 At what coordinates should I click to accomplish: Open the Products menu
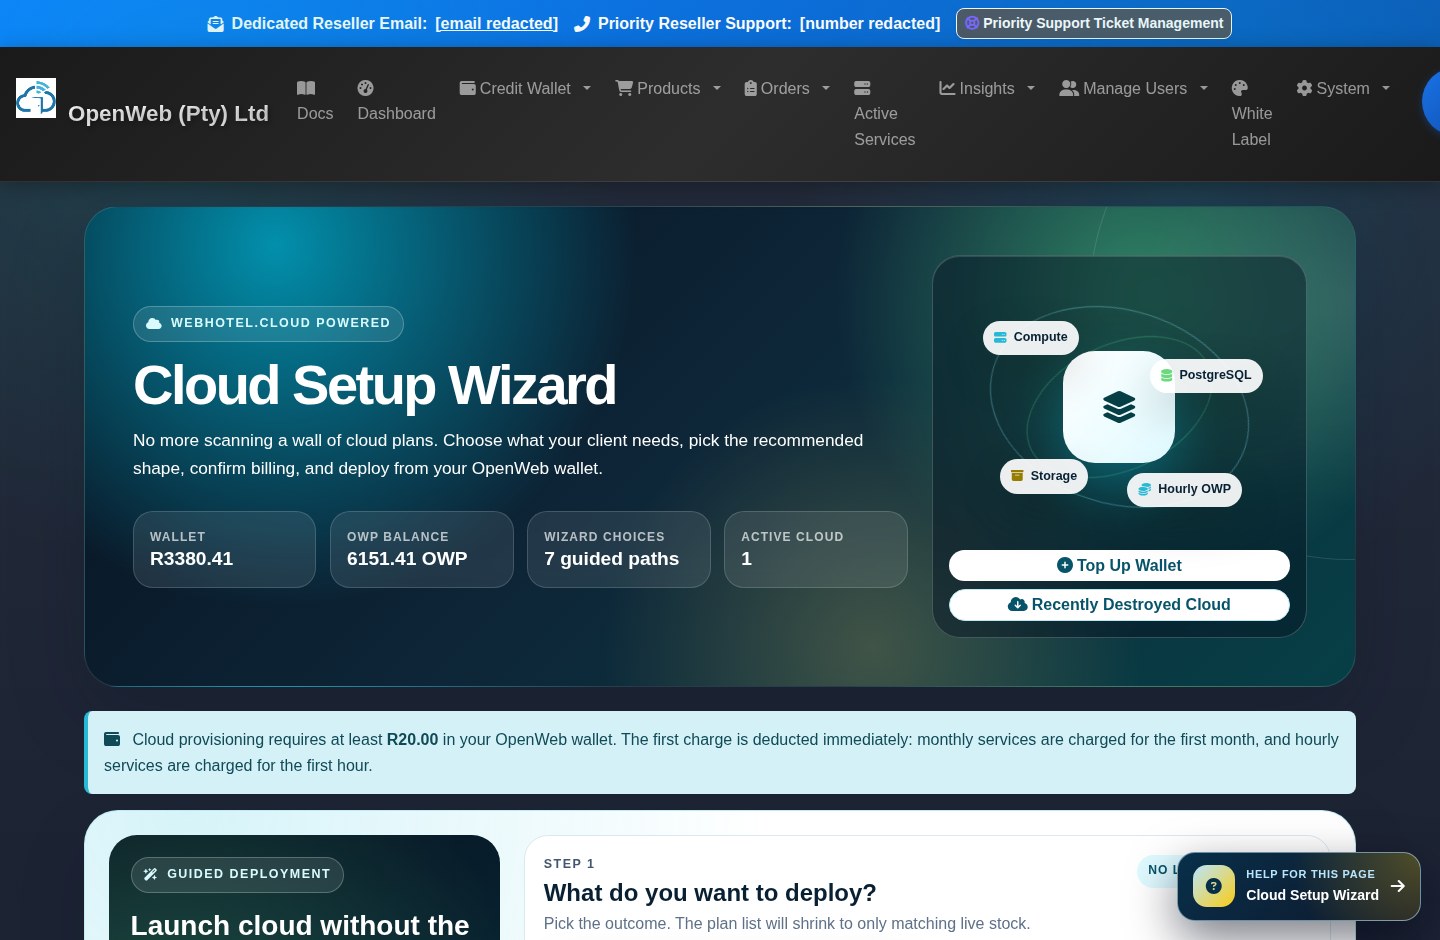coord(668,88)
